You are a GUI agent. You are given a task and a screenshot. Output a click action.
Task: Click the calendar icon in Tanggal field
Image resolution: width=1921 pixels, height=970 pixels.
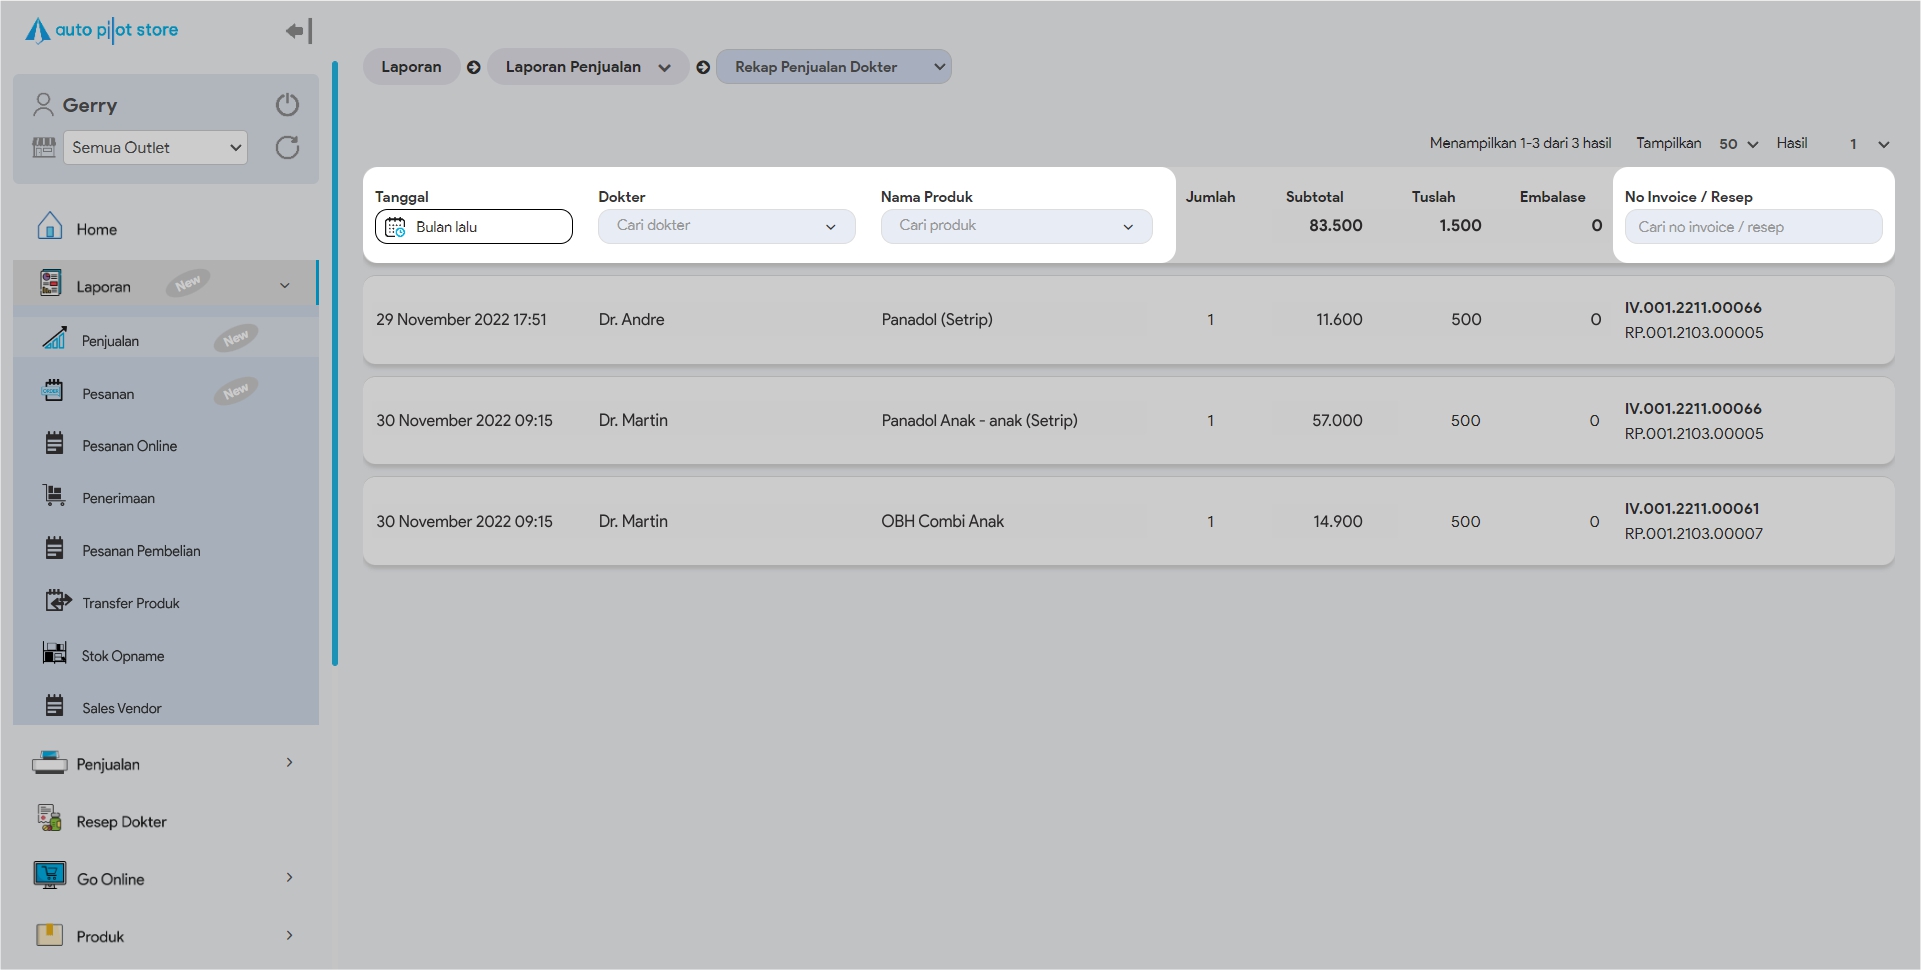click(395, 227)
